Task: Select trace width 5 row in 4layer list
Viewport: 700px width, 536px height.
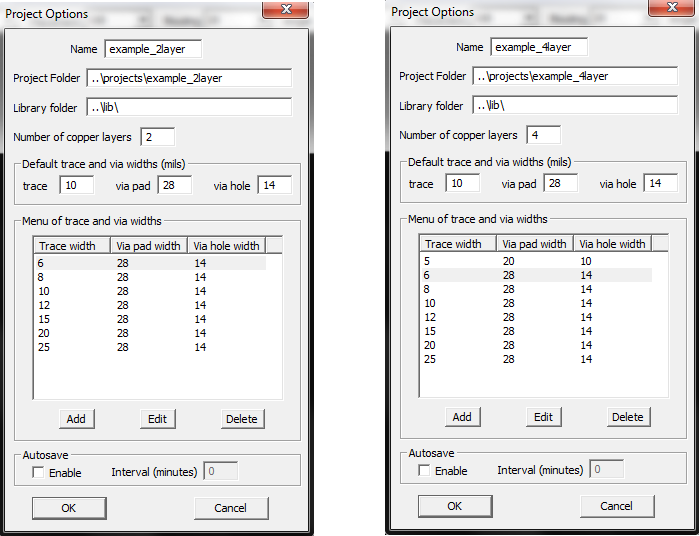Action: pos(536,261)
